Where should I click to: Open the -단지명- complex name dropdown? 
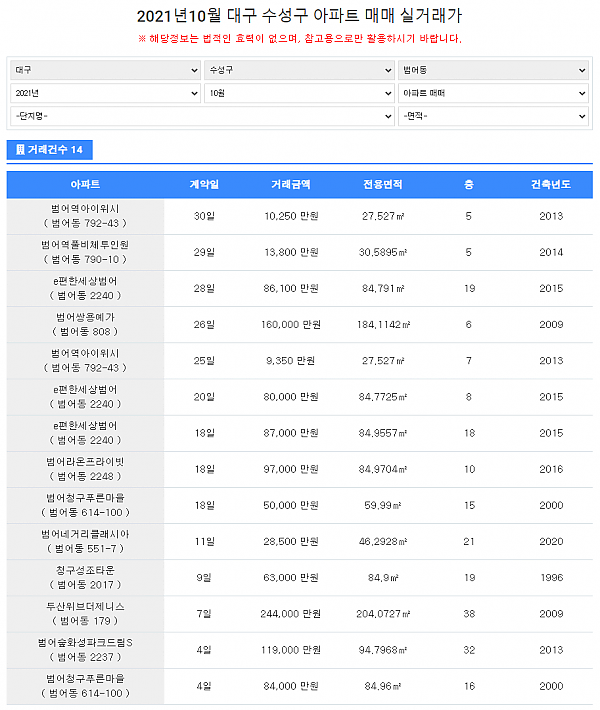tap(202, 116)
